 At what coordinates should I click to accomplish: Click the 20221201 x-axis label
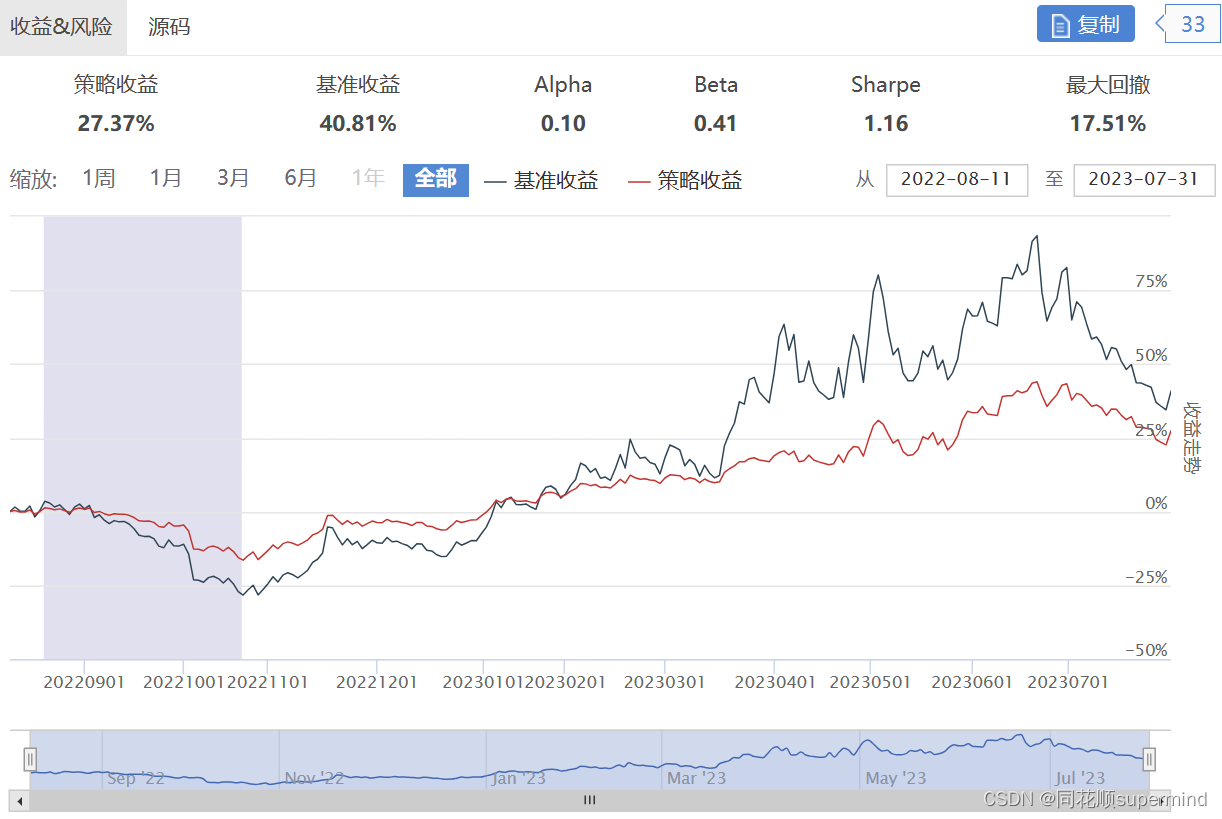coord(377,683)
